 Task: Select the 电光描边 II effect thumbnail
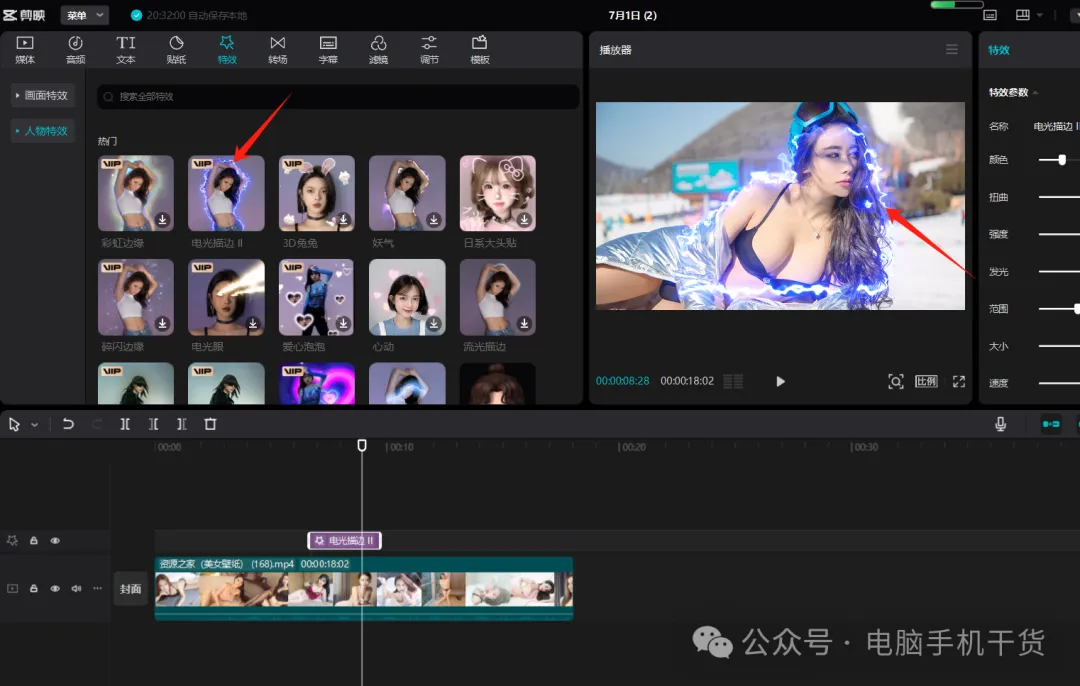point(226,193)
